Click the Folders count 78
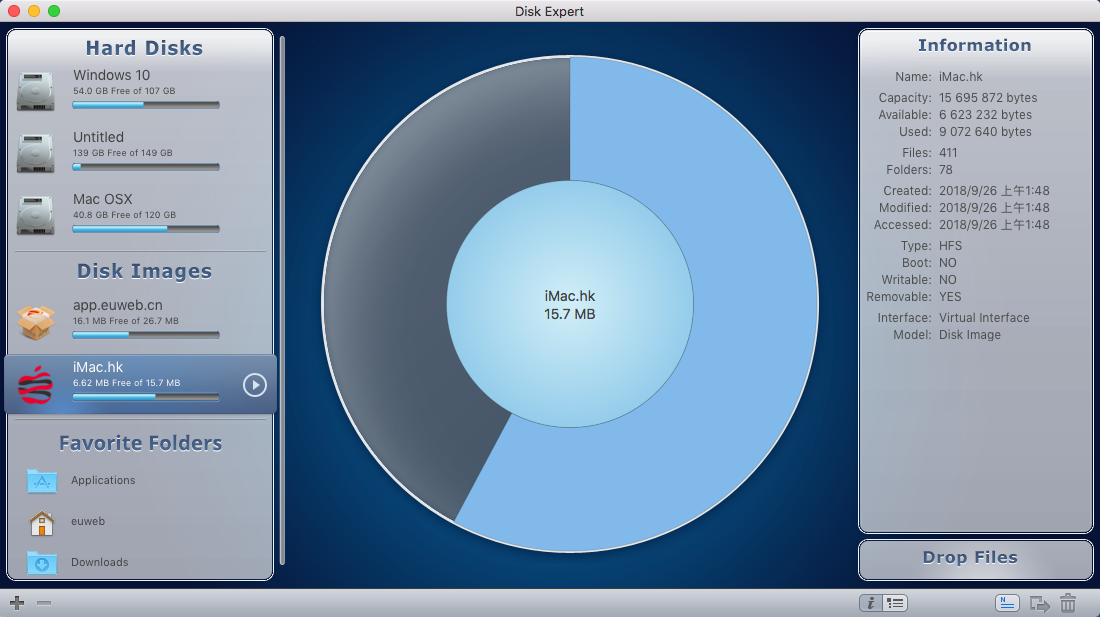1100x617 pixels. pos(946,170)
